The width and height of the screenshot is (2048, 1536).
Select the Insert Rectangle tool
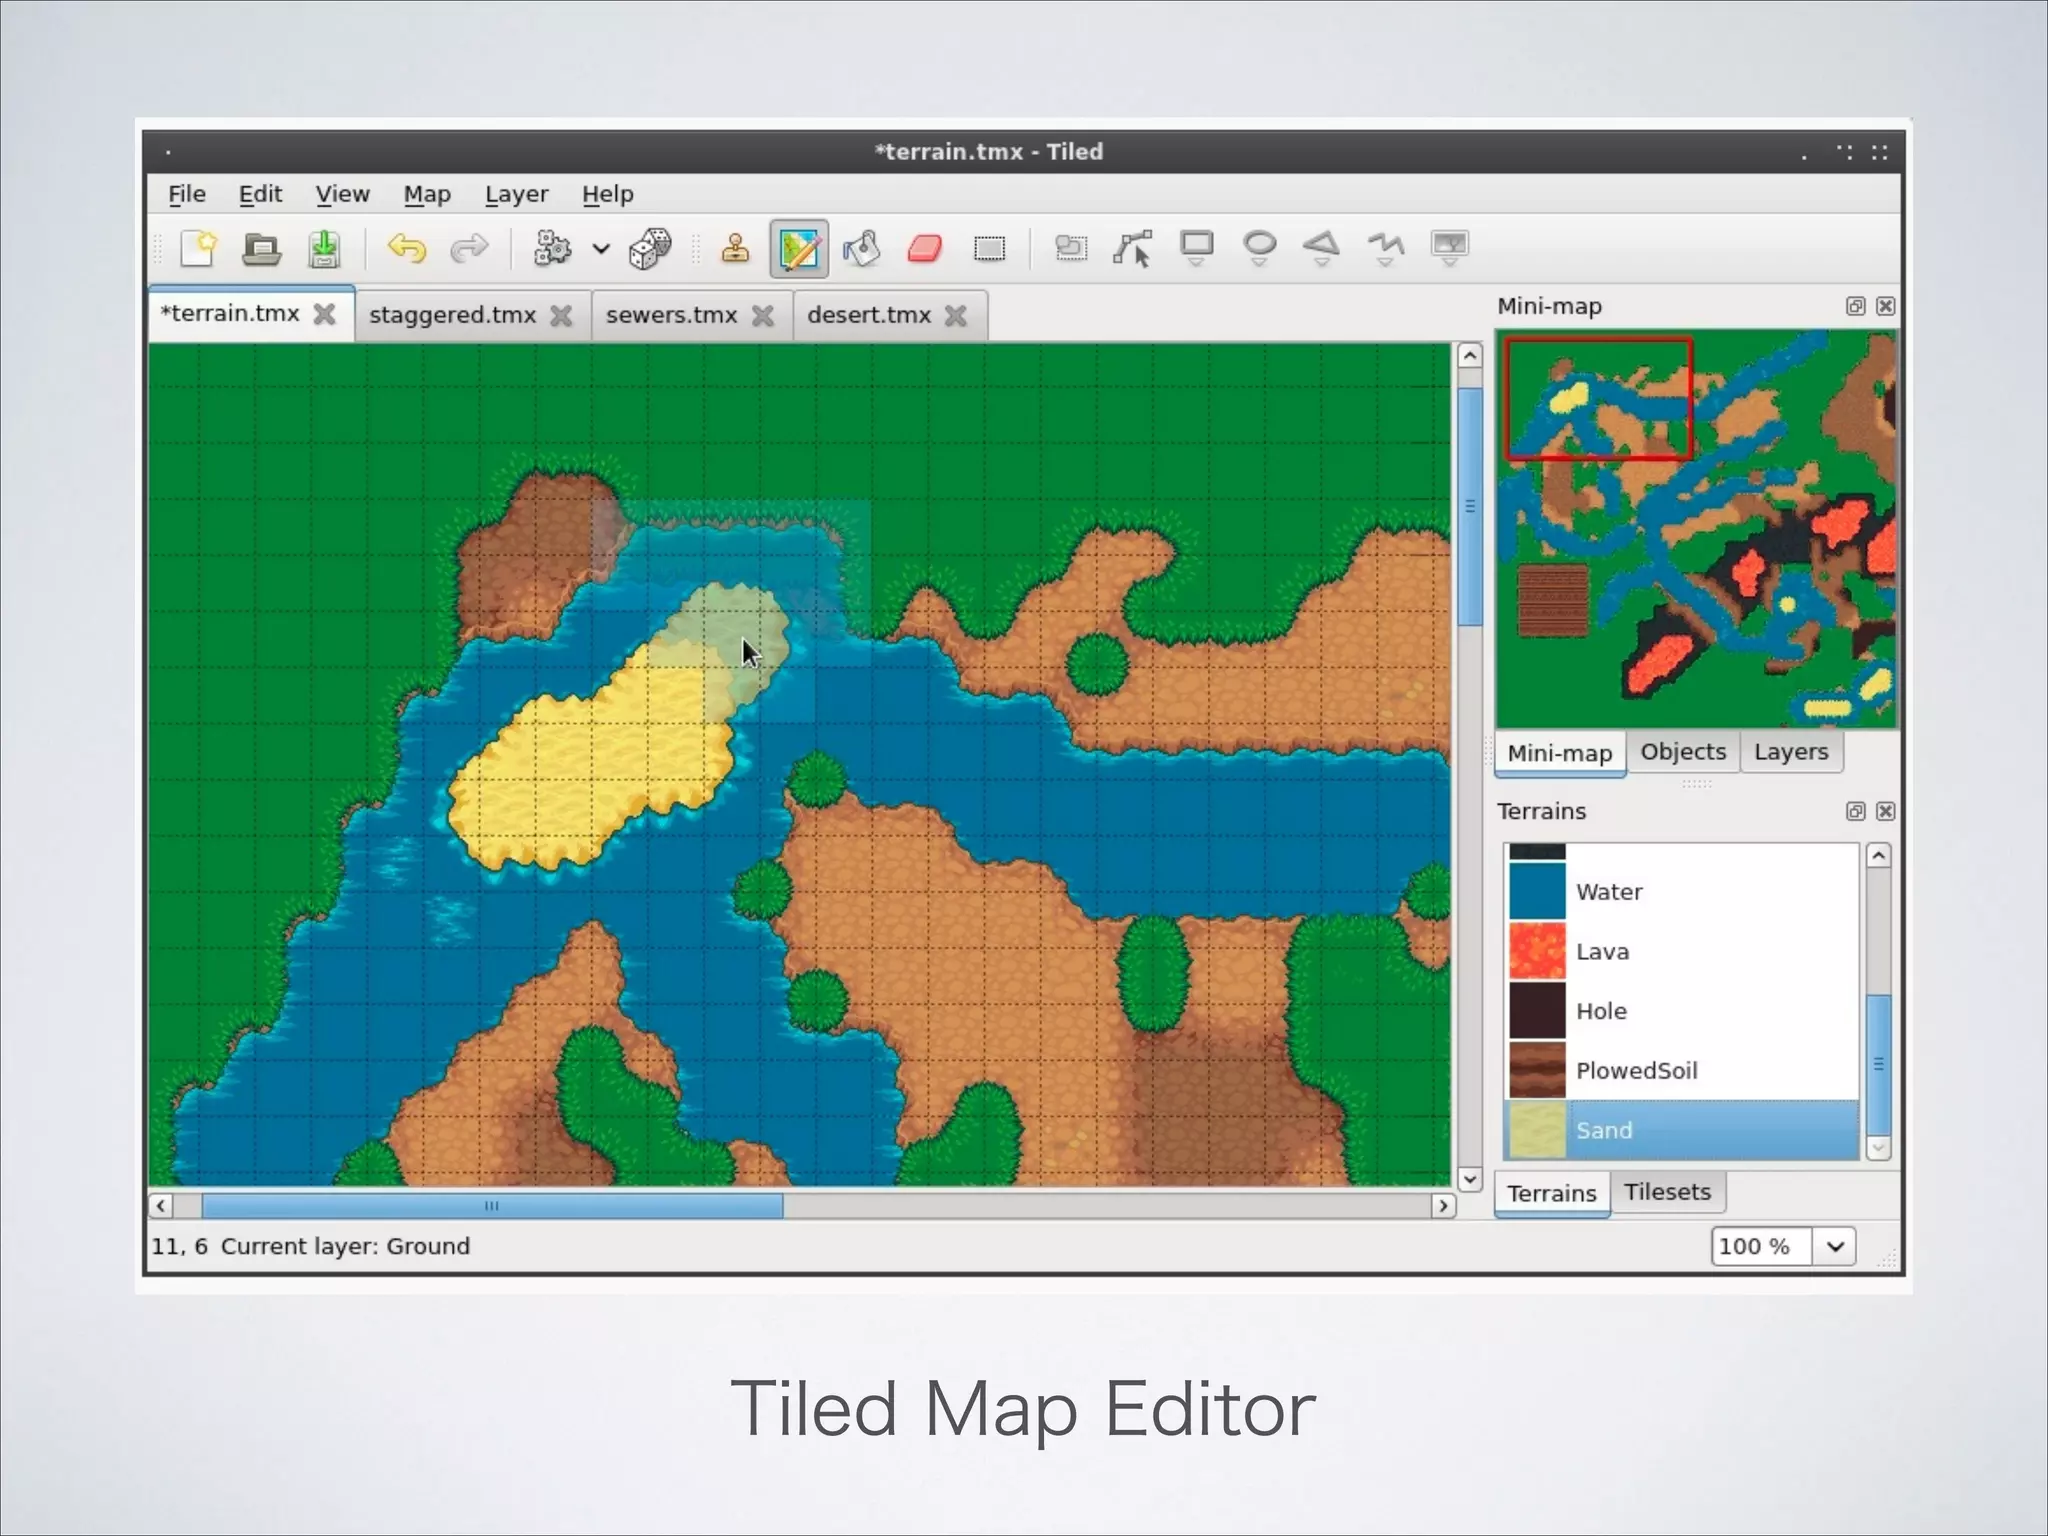1196,248
